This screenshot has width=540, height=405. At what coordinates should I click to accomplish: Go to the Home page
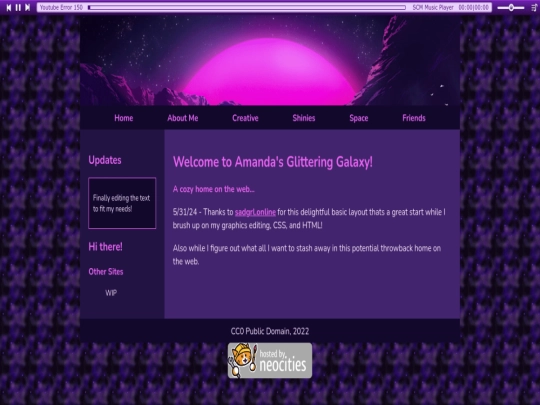(x=124, y=118)
